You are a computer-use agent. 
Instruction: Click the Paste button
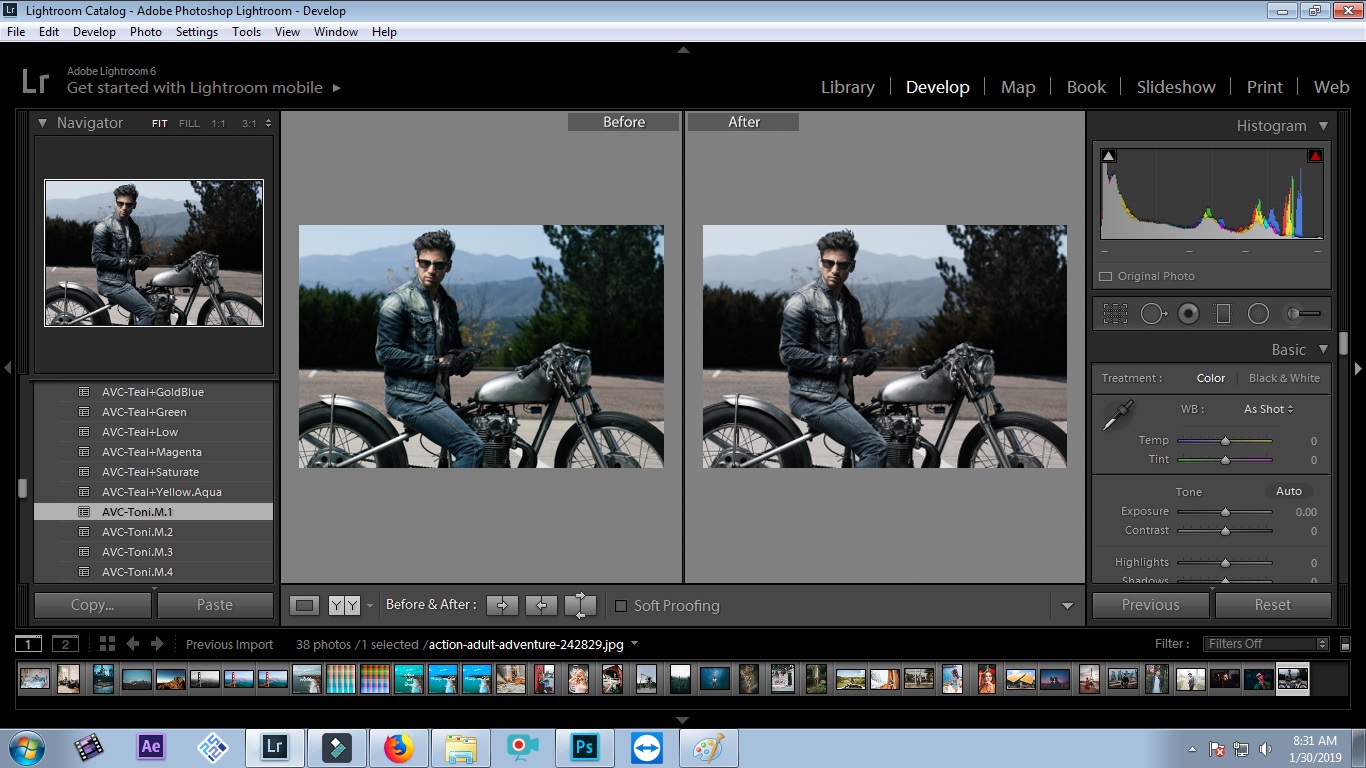pos(215,605)
